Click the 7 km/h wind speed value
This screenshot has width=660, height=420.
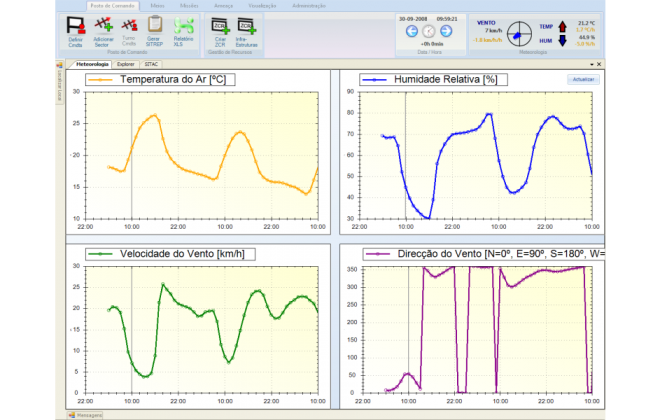click(493, 30)
